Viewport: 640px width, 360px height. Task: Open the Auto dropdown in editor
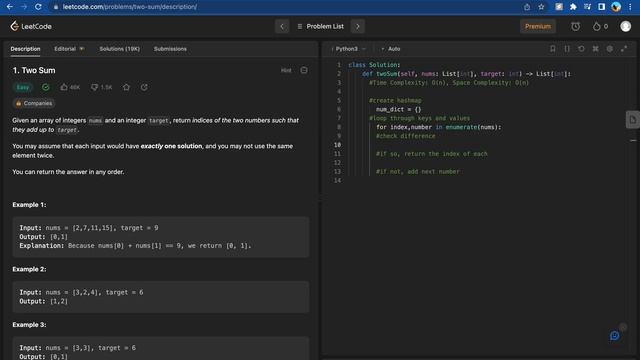point(391,49)
